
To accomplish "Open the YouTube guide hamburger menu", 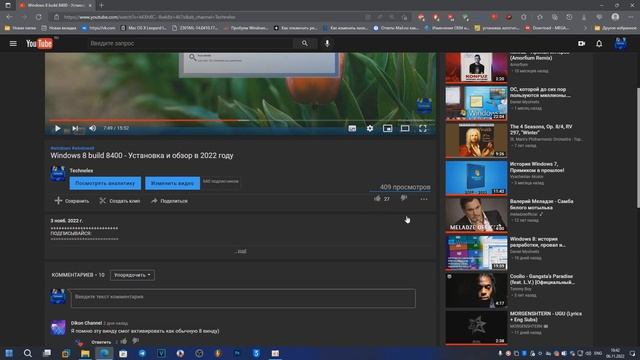I will 13,43.
